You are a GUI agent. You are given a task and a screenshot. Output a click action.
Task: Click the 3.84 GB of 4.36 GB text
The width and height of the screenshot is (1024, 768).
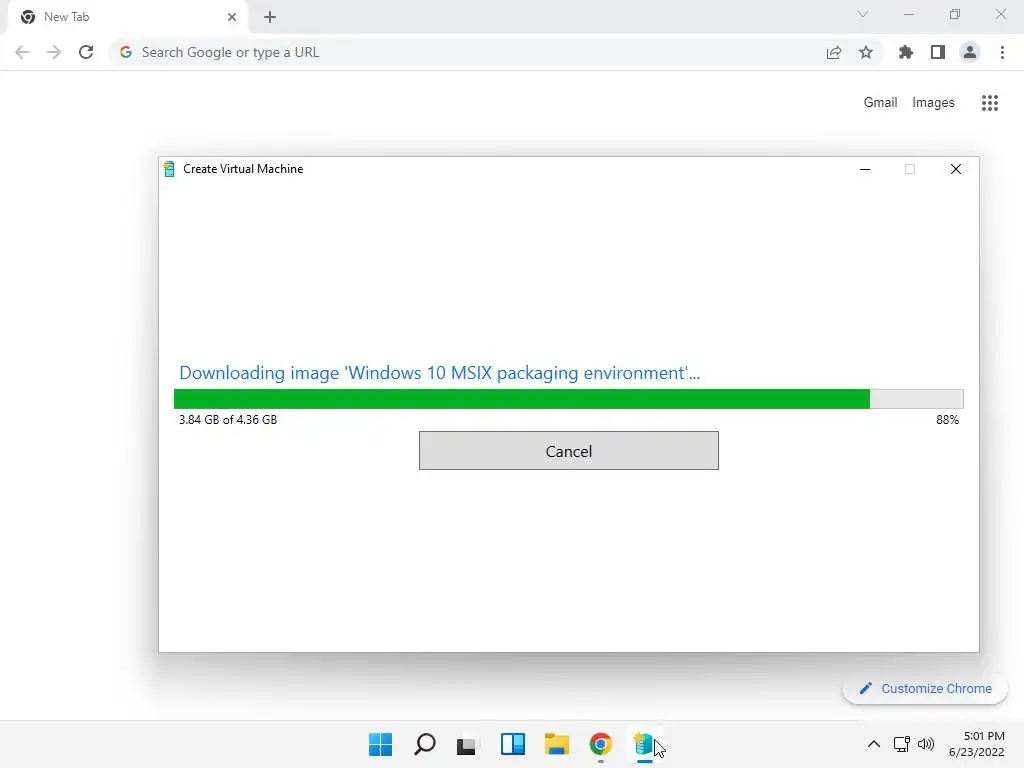228,420
